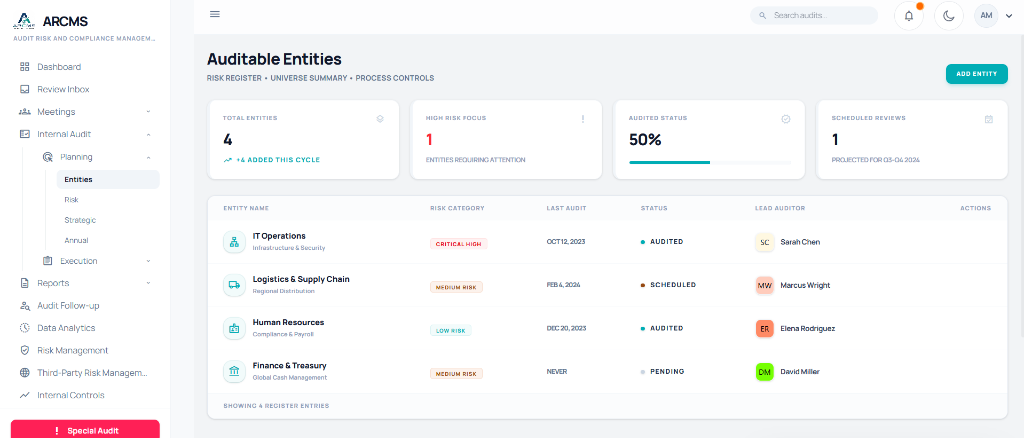Collapse the Planning submenu chevron
Screen dimensions: 1024x438
(x=148, y=157)
